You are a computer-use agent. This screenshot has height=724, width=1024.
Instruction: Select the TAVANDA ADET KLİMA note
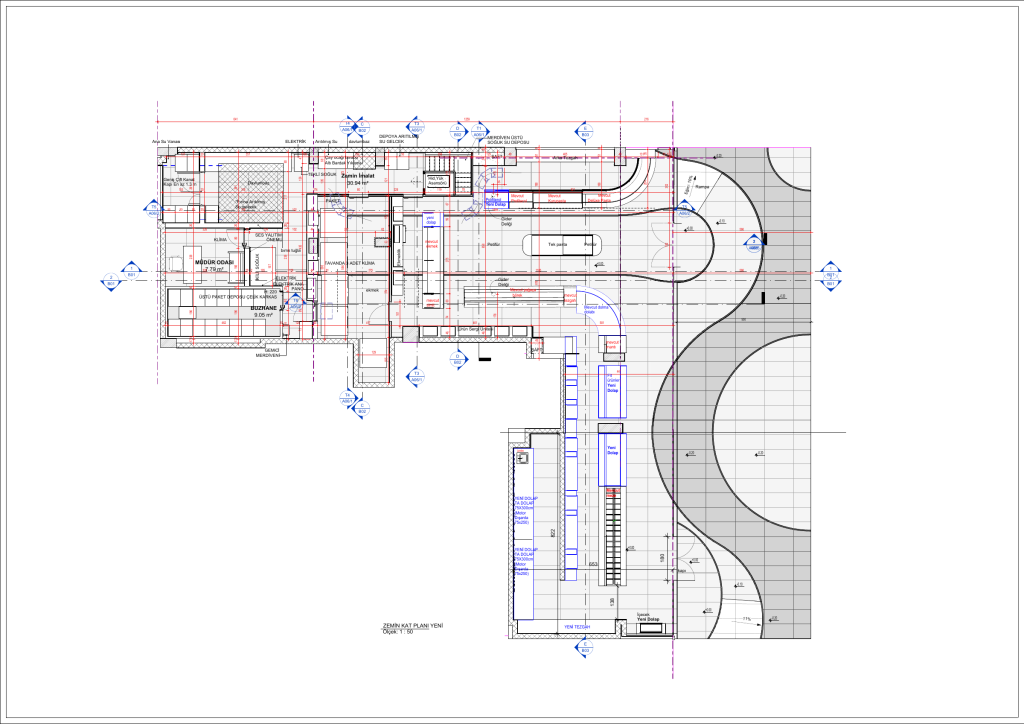coord(350,263)
